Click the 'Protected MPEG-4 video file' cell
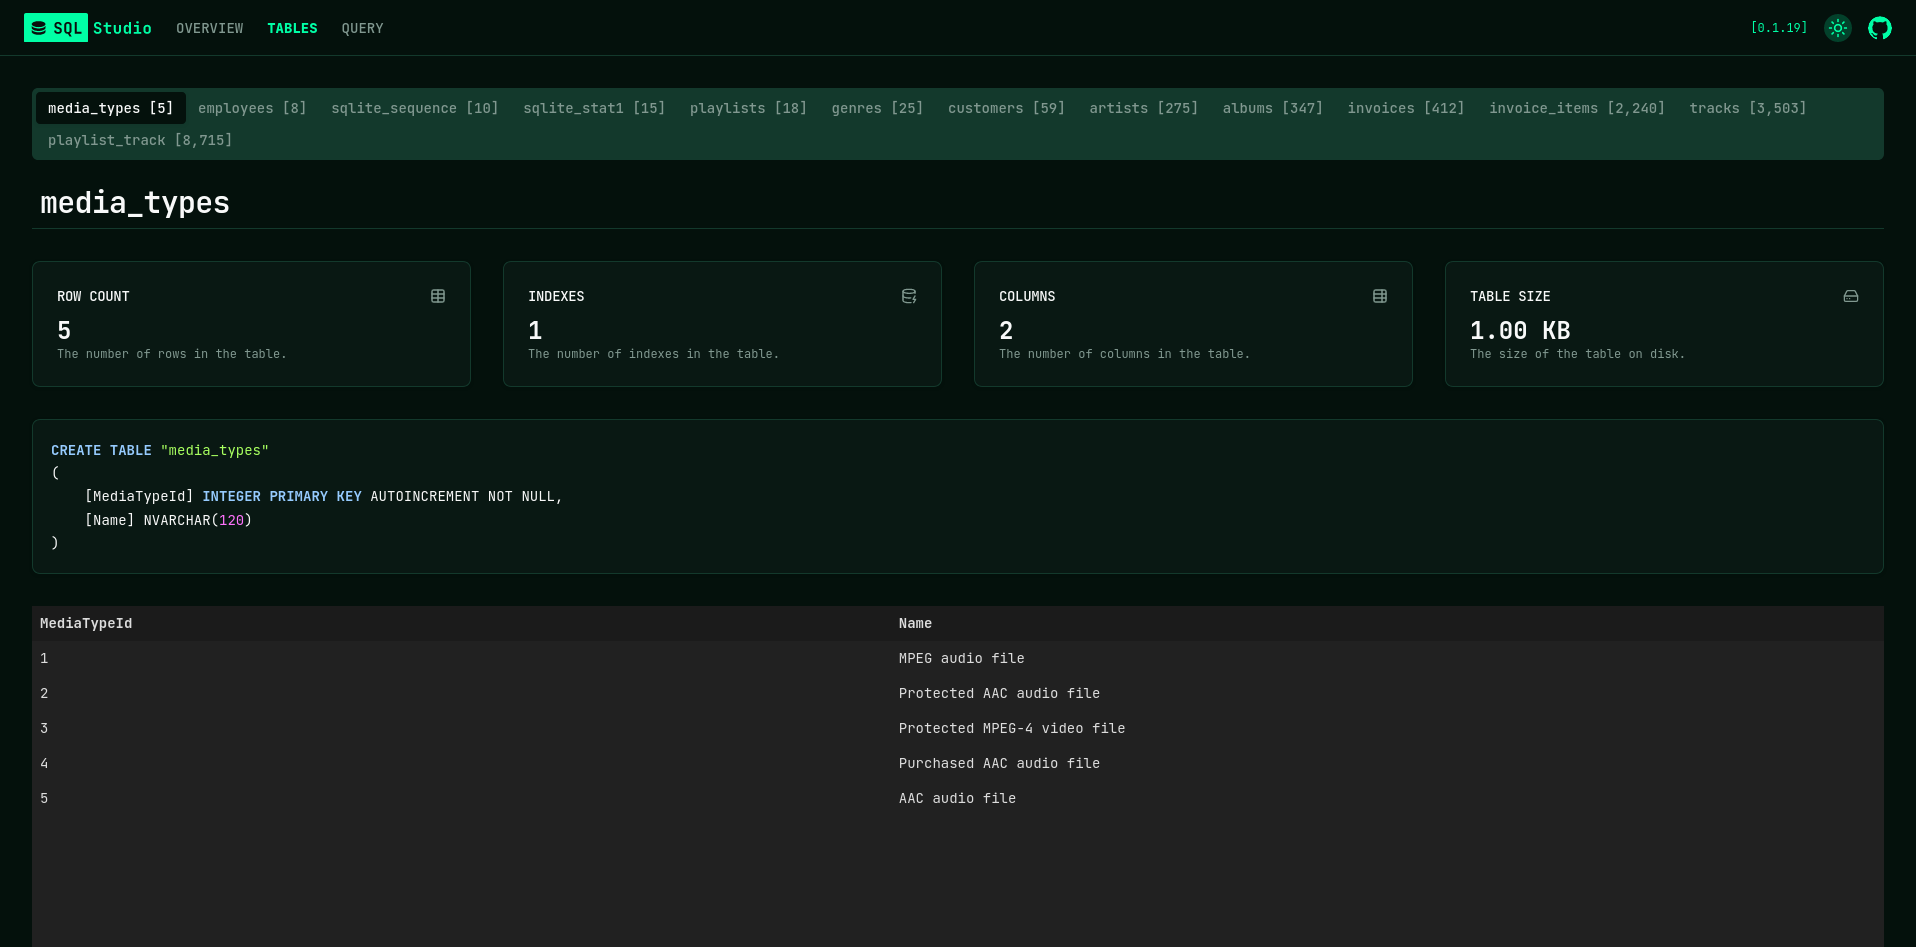Screen dimensions: 1916x947 pyautogui.click(x=1011, y=728)
